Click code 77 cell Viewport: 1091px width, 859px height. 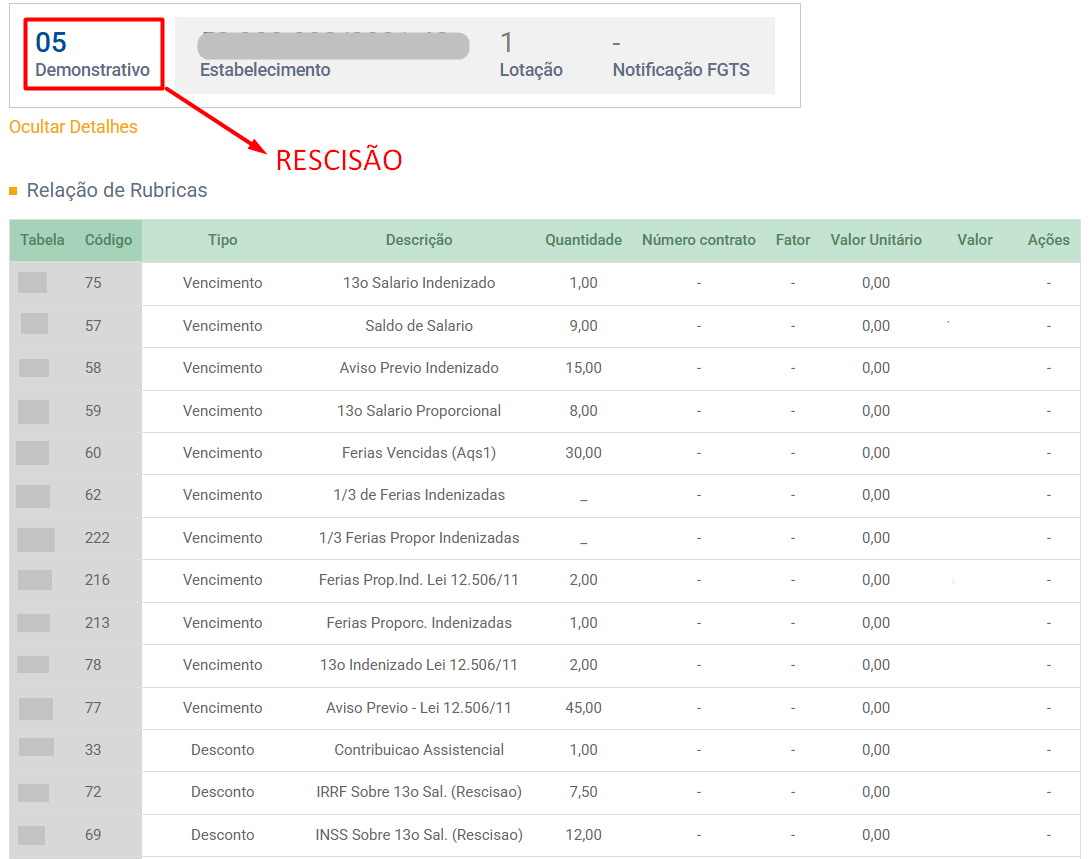pyautogui.click(x=93, y=708)
